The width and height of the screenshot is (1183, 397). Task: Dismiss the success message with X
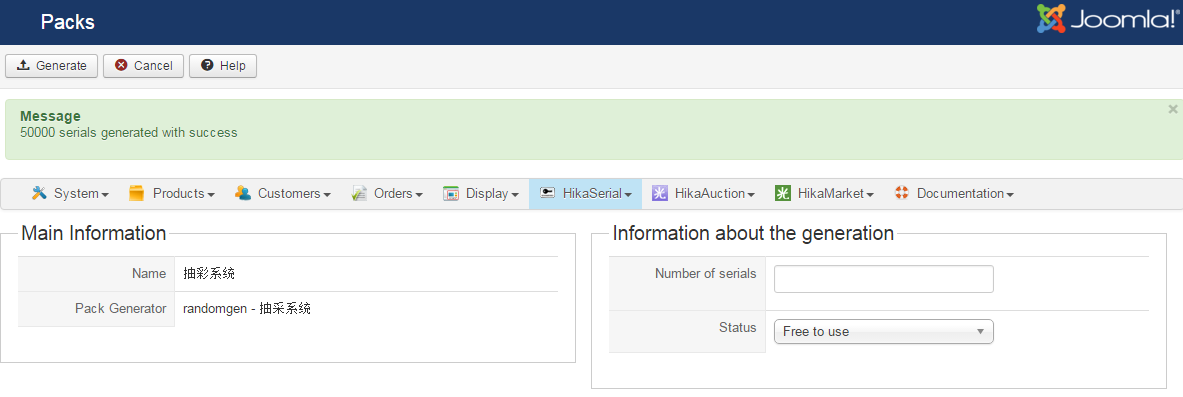coord(1172,109)
